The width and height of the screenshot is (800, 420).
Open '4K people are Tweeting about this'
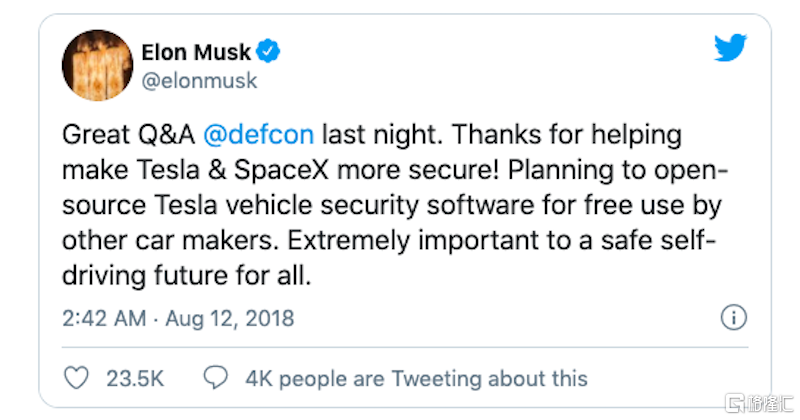[416, 378]
